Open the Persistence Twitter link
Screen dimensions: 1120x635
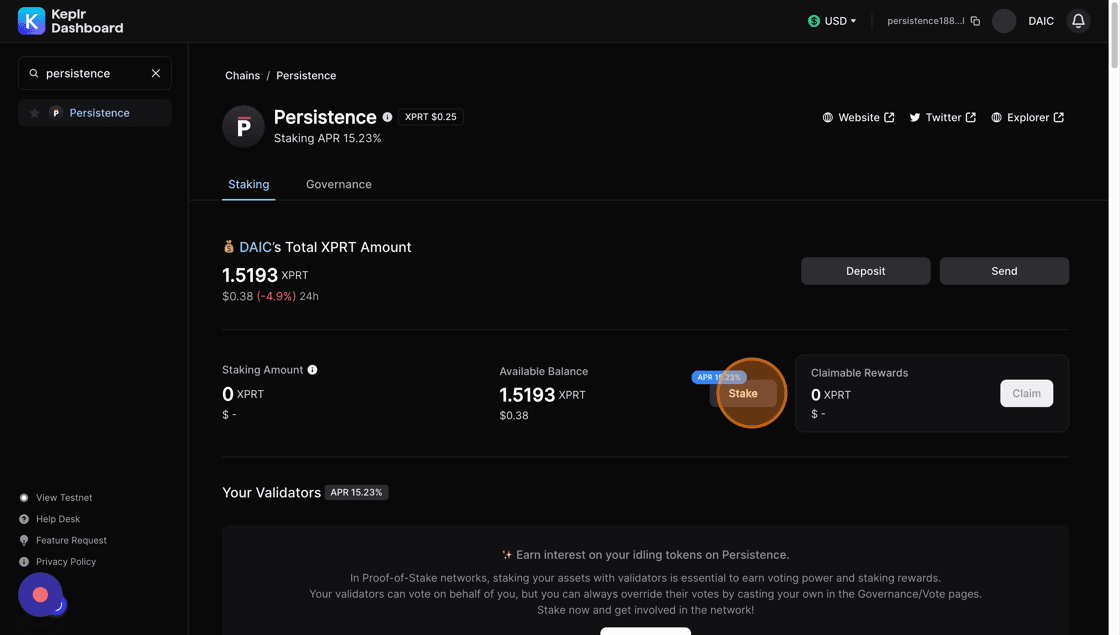(x=942, y=117)
